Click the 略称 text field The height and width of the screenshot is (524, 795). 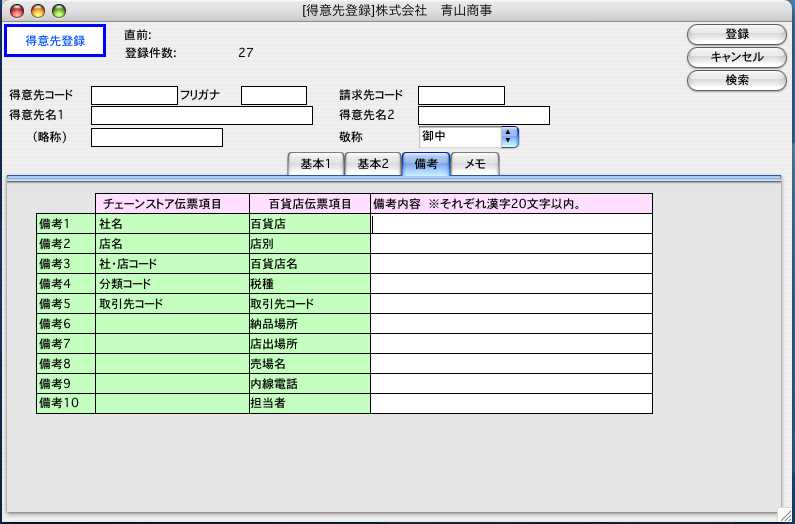[156, 138]
